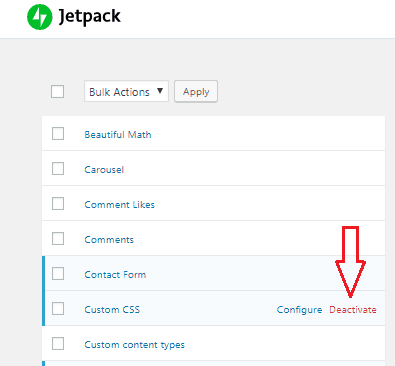Tick the select-all checkbox beside Bulk Actions
The image size is (395, 366).
57,92
